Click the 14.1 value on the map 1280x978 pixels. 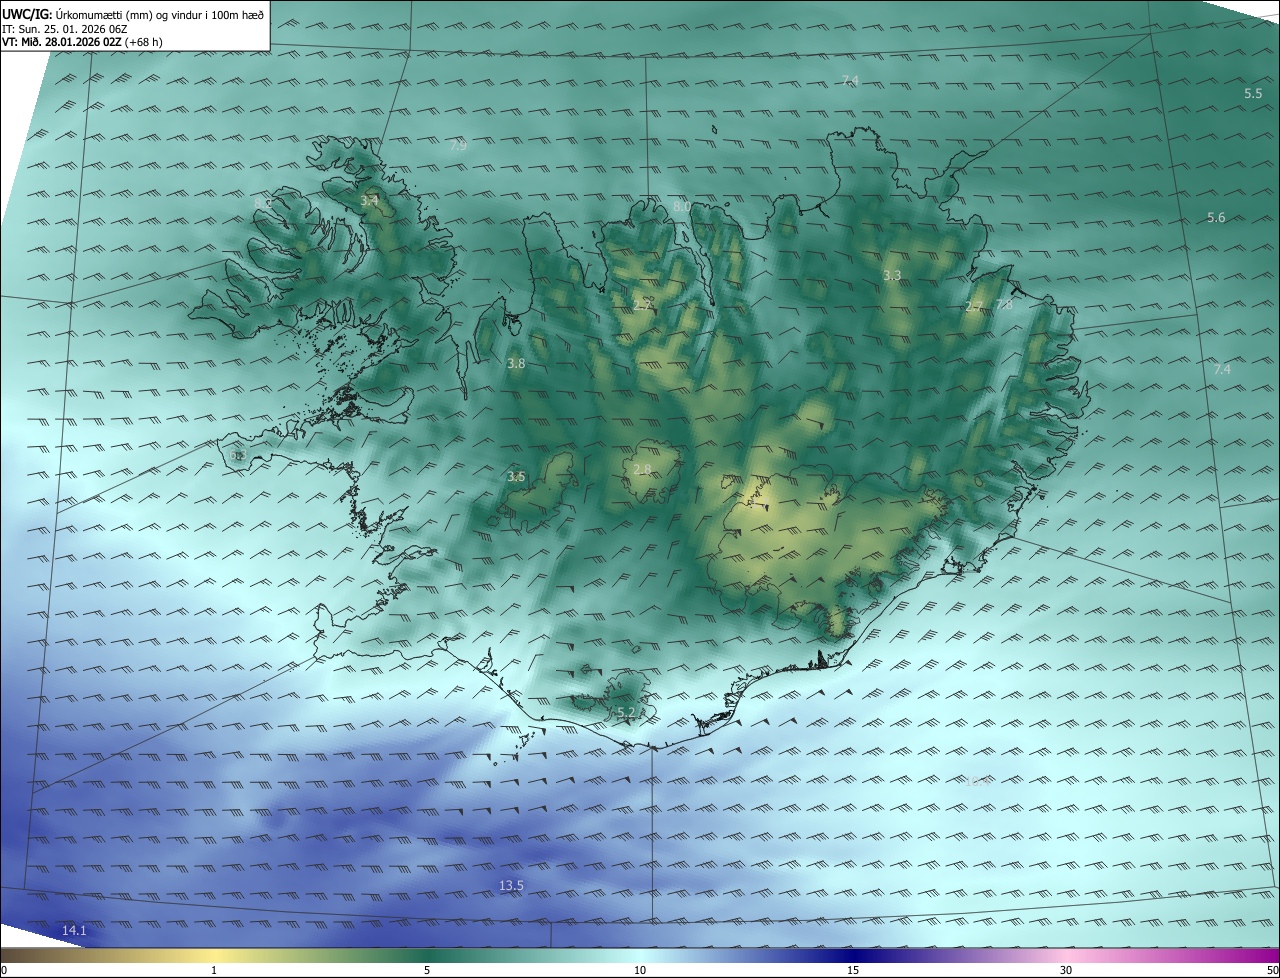[74, 931]
